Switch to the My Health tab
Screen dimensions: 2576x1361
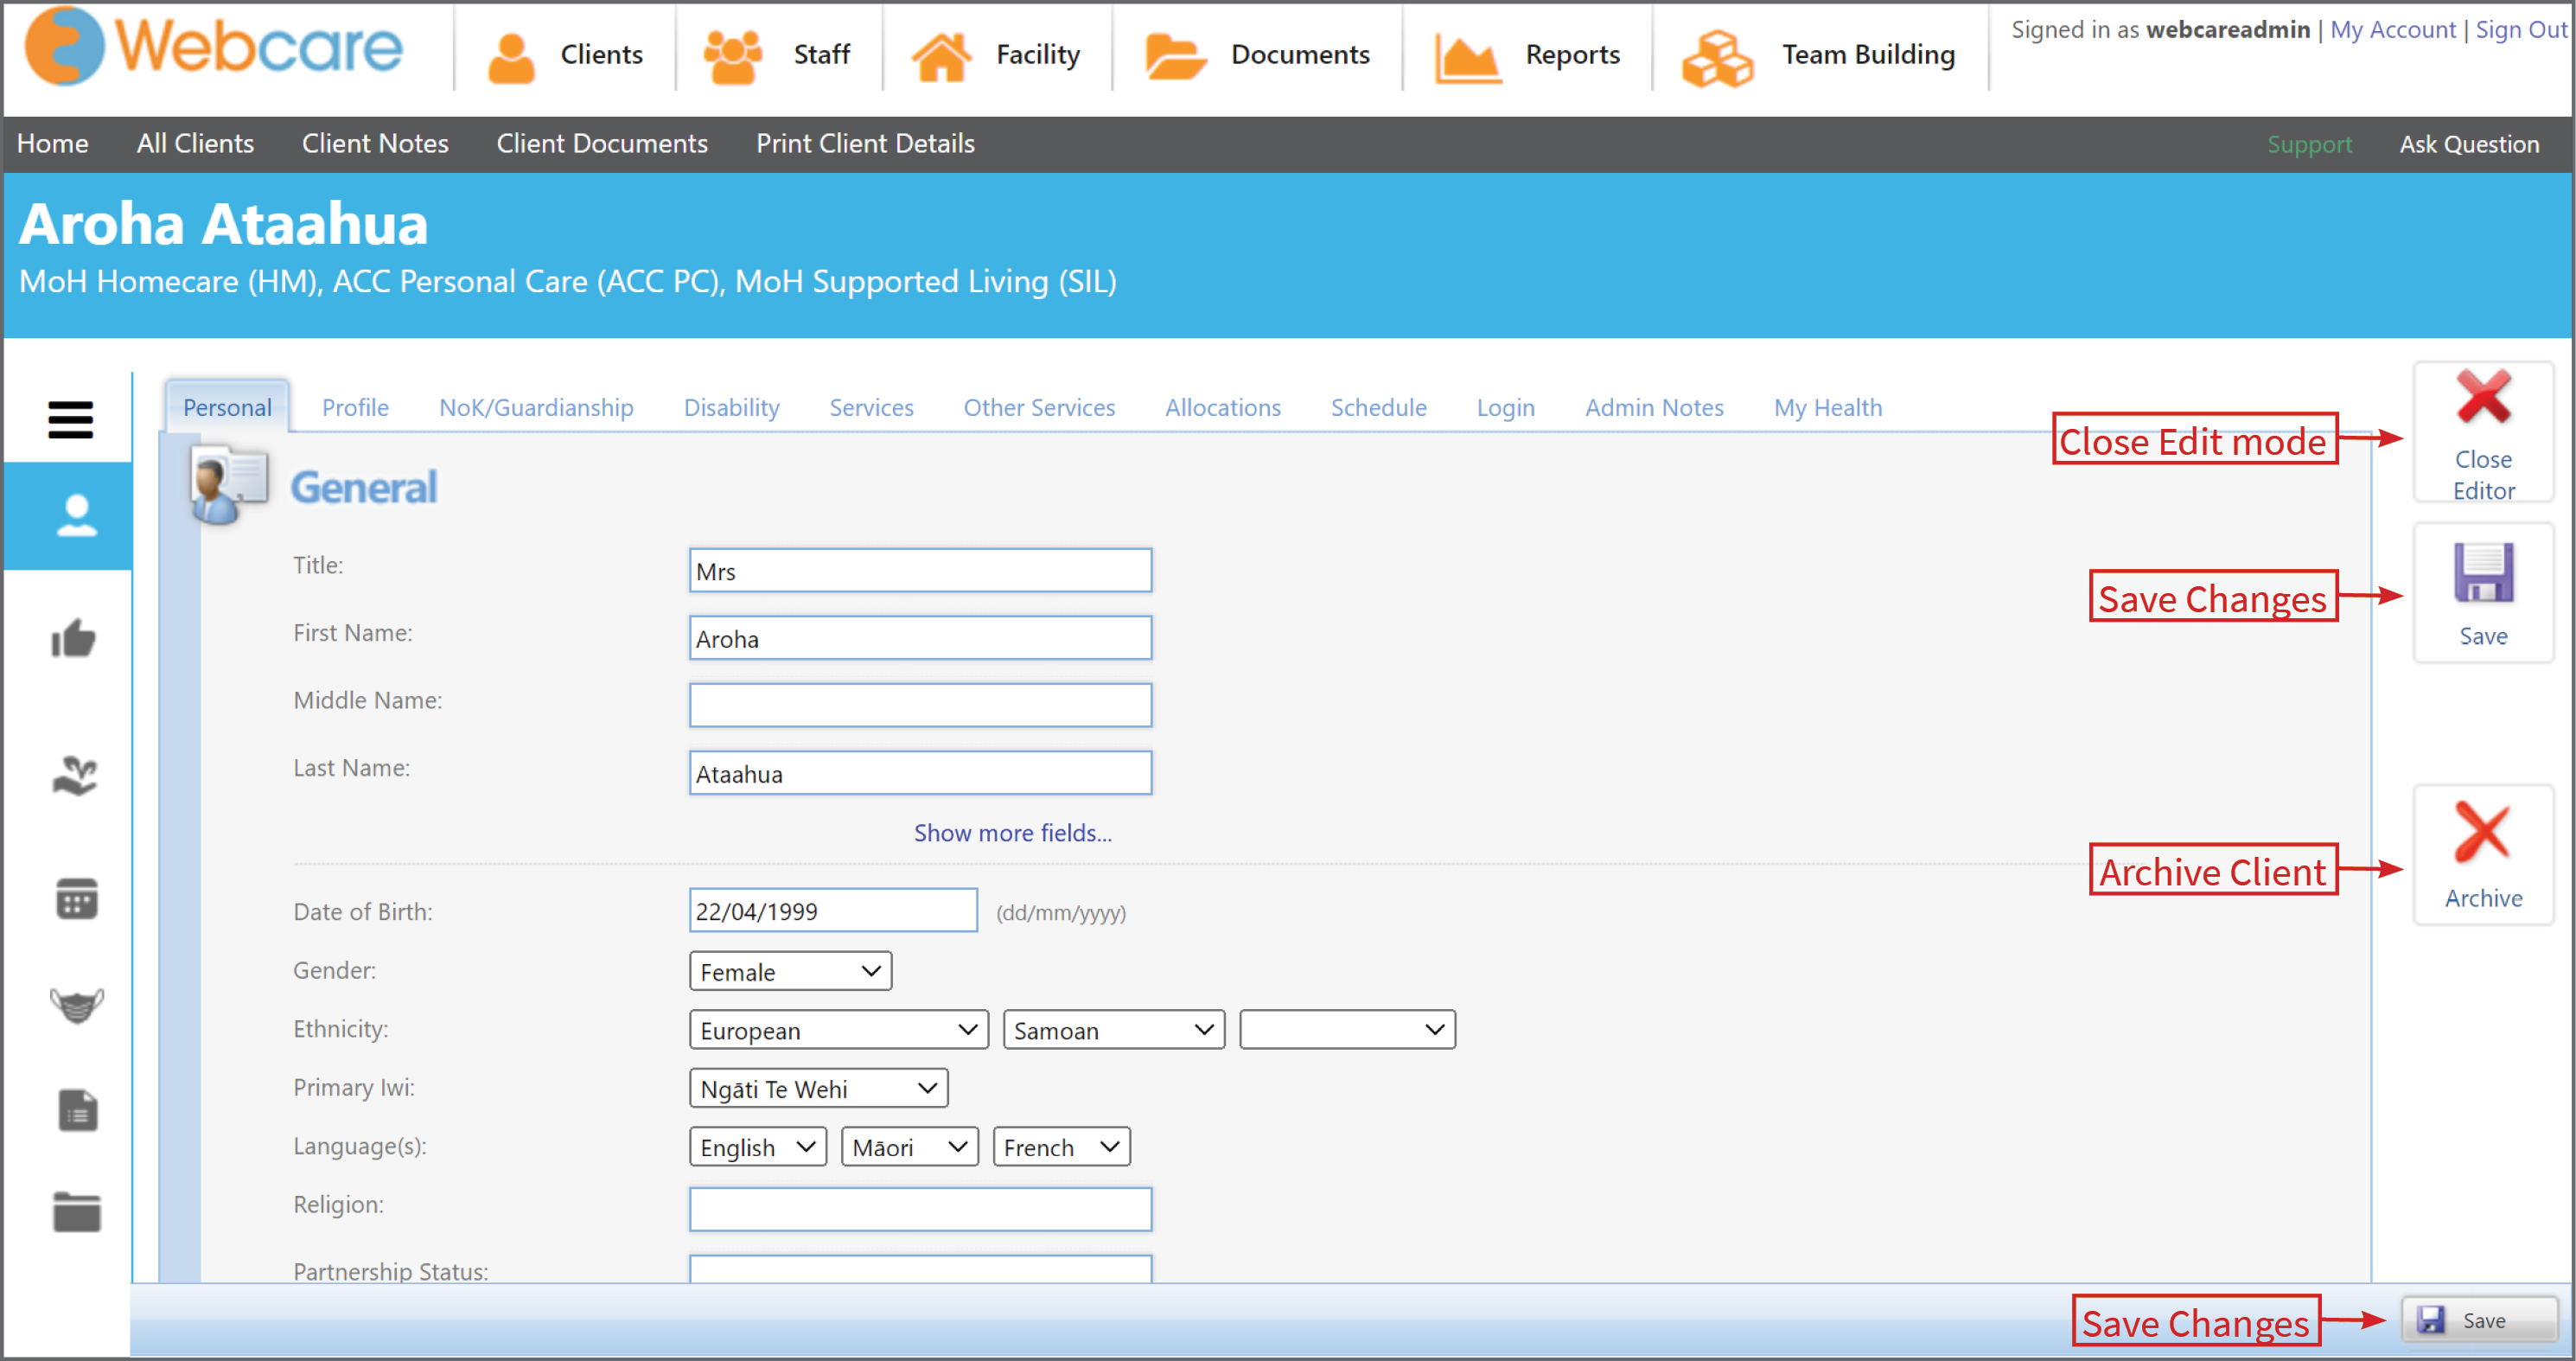tap(1827, 407)
